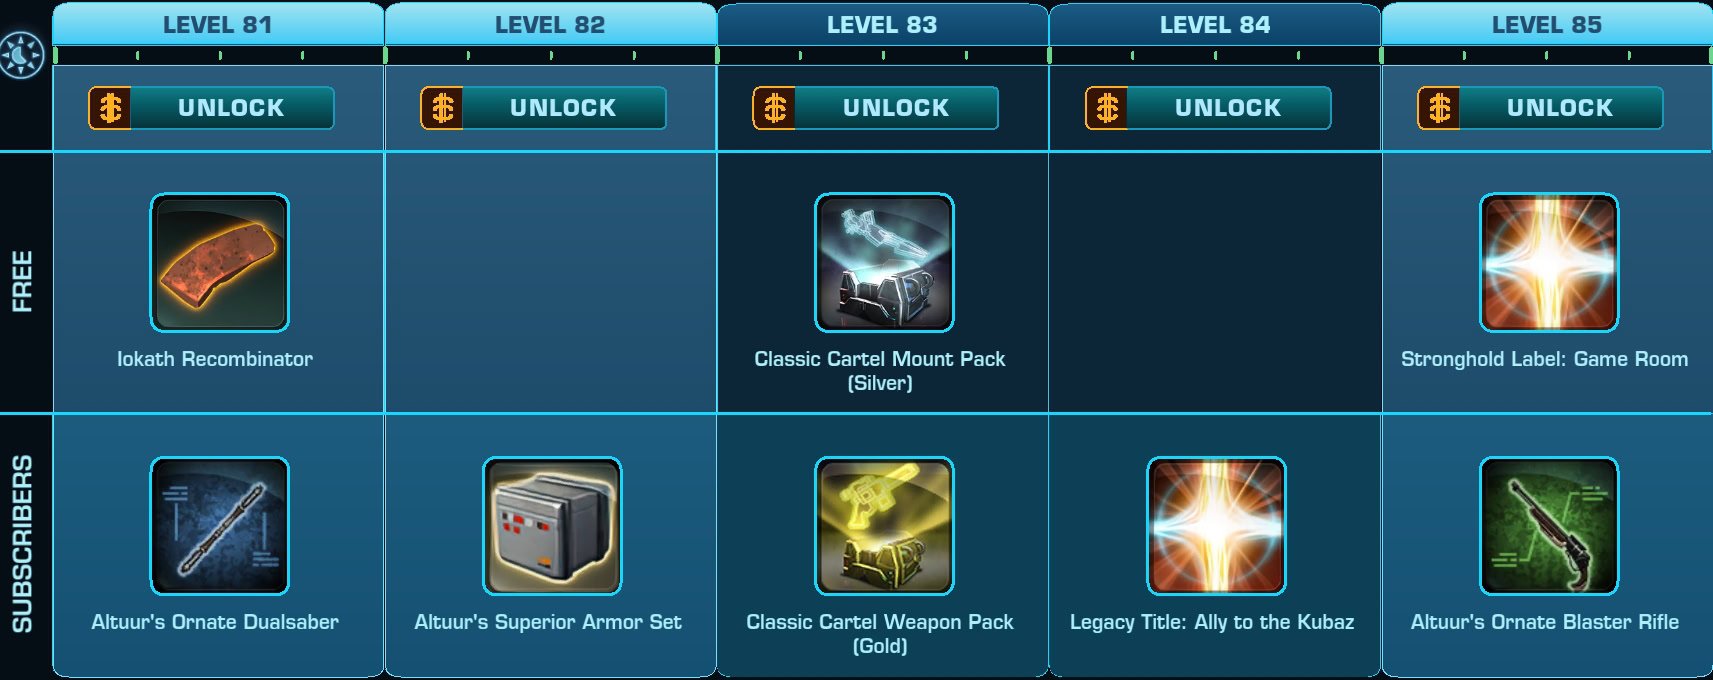This screenshot has width=1713, height=680.
Task: Click the Unlock button for Level 82
Action: tap(543, 108)
